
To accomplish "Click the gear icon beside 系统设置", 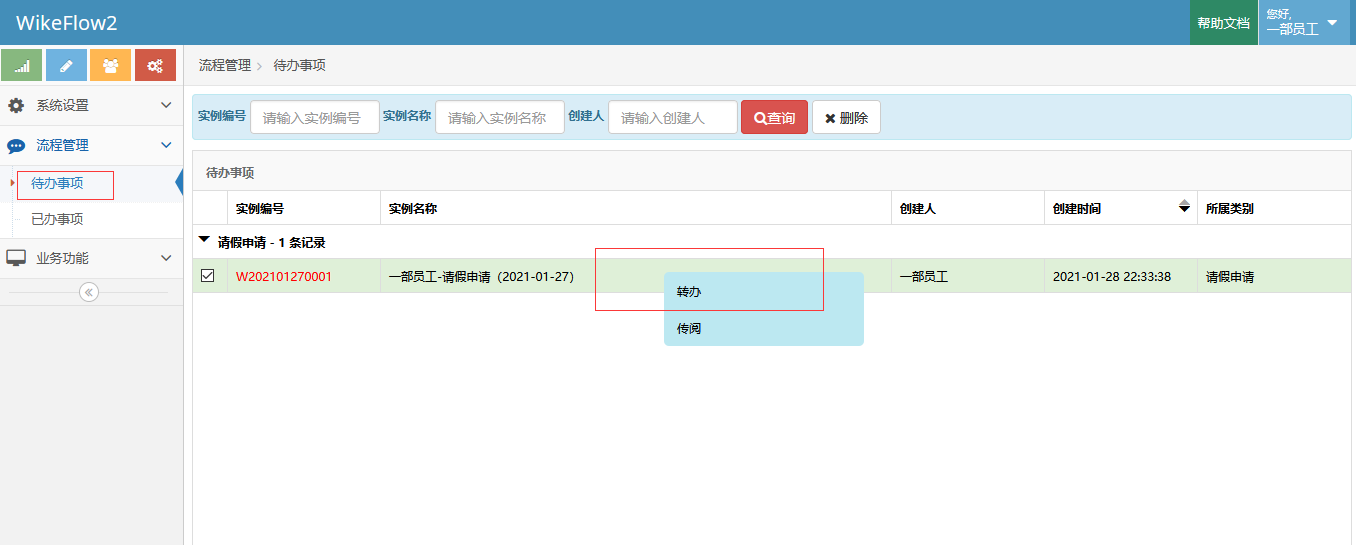I will (16, 105).
